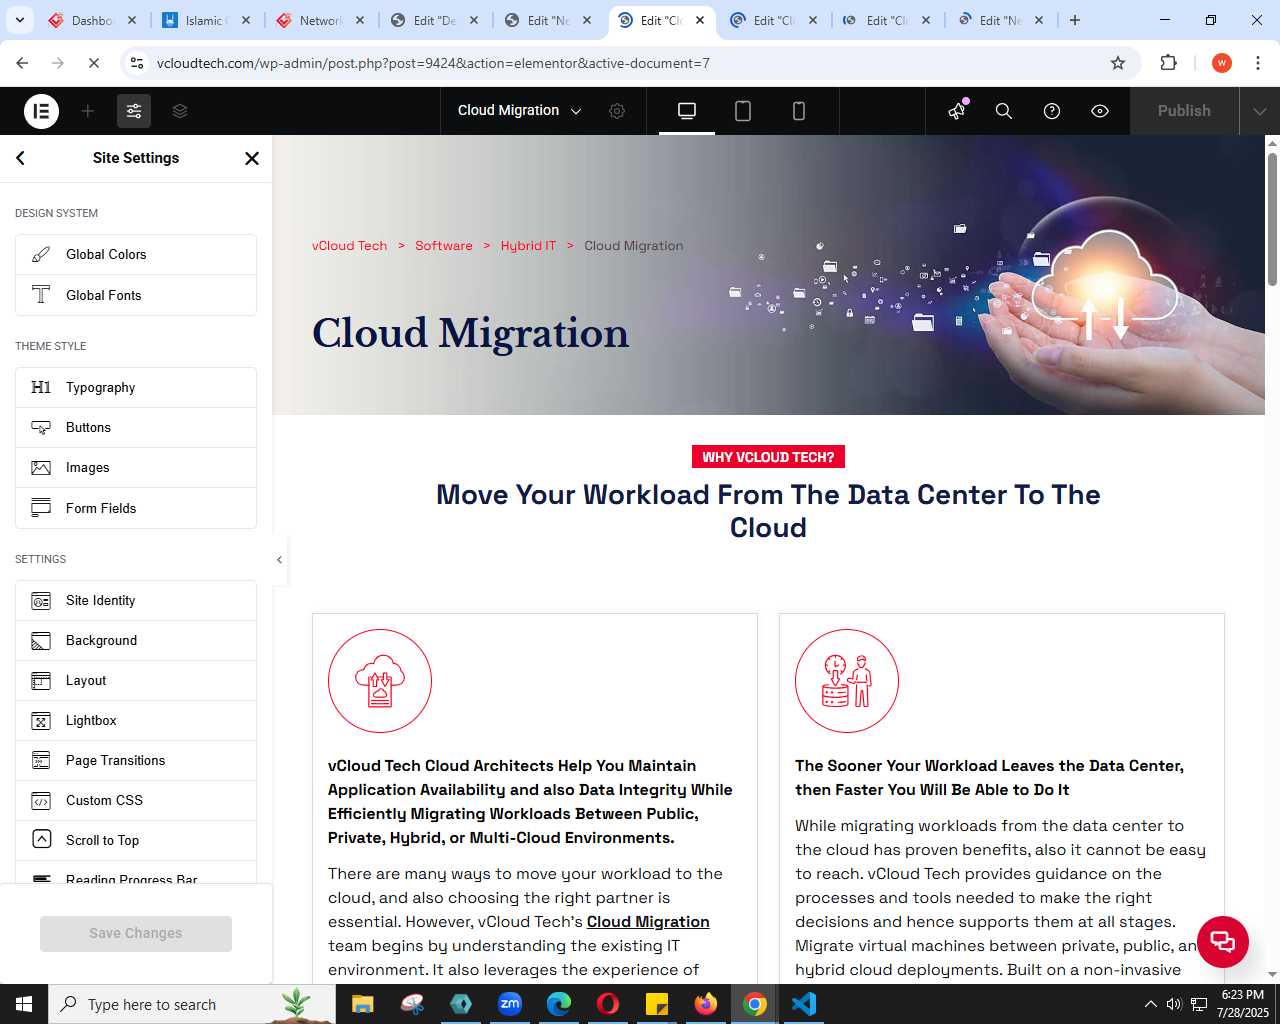
Task: Click the page vertical scrollbar thumb
Action: pos(1272,218)
